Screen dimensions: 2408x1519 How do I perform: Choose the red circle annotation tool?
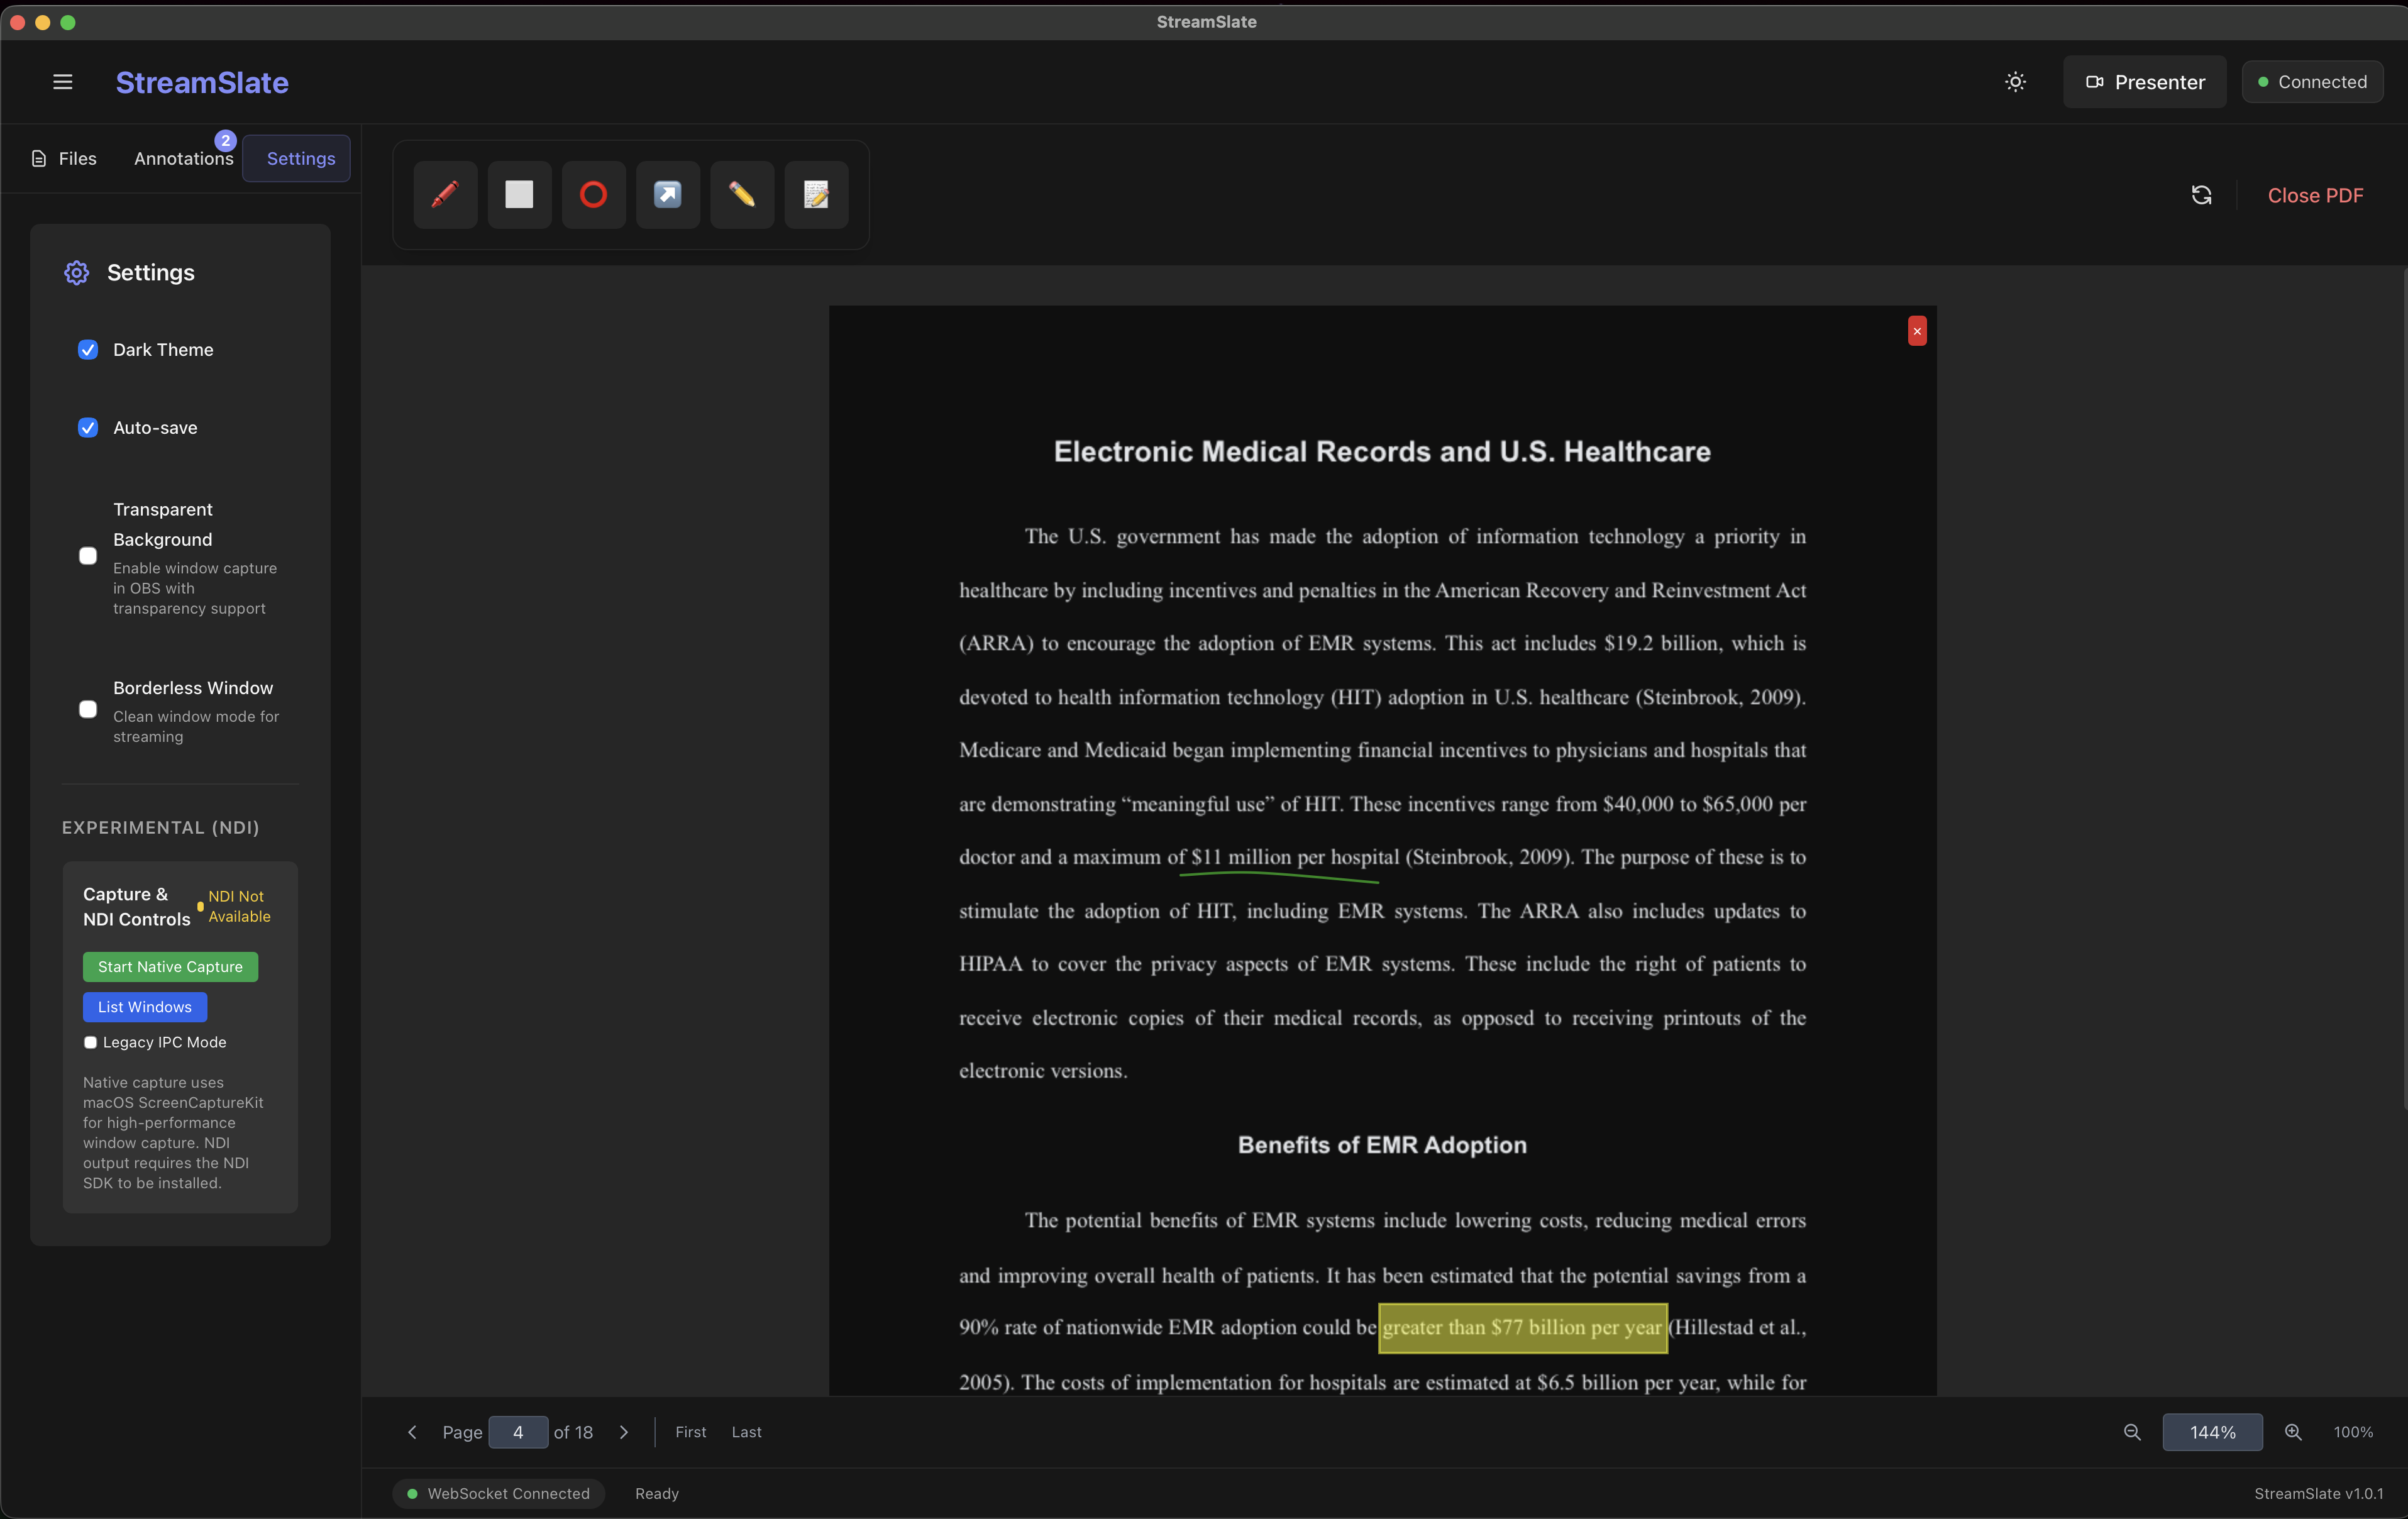[x=593, y=194]
